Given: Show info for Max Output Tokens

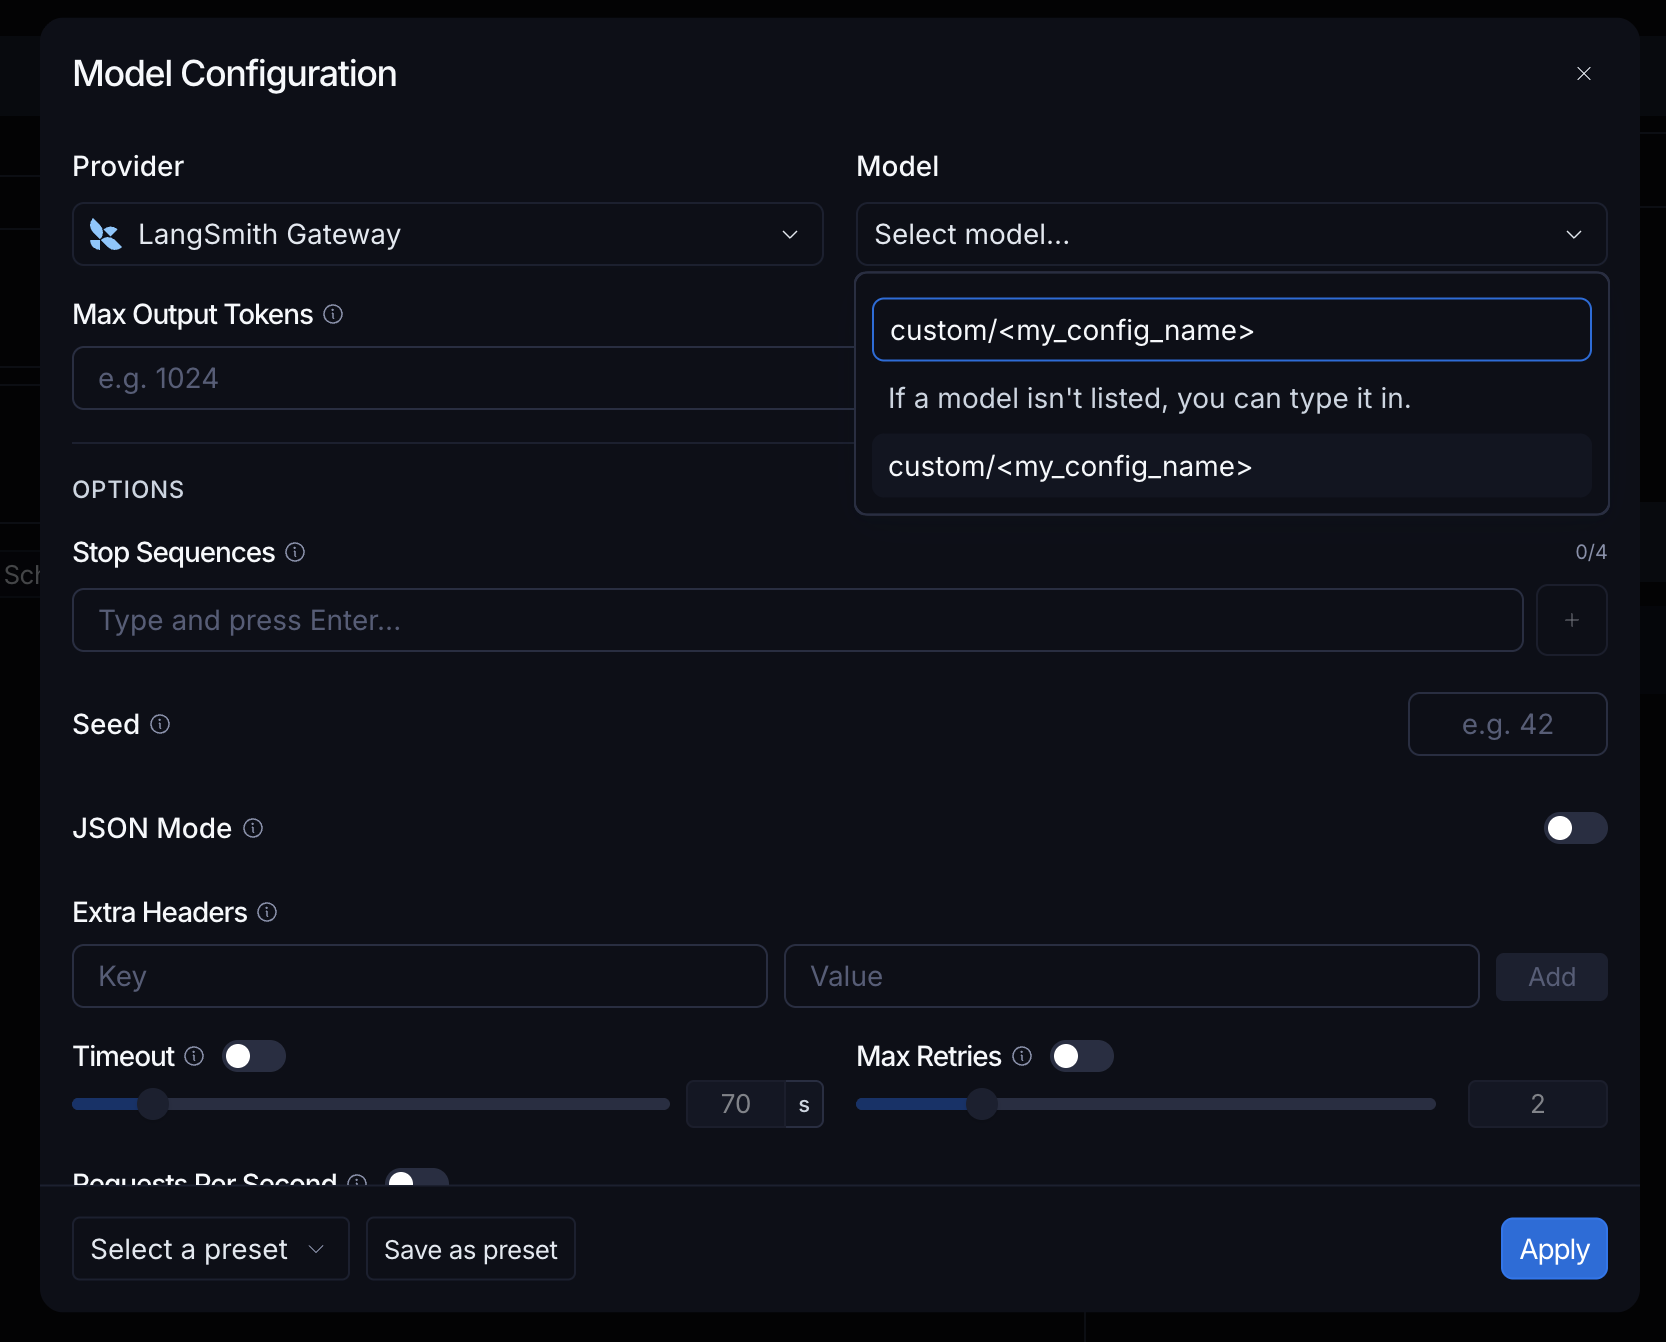Looking at the screenshot, I should pyautogui.click(x=333, y=314).
